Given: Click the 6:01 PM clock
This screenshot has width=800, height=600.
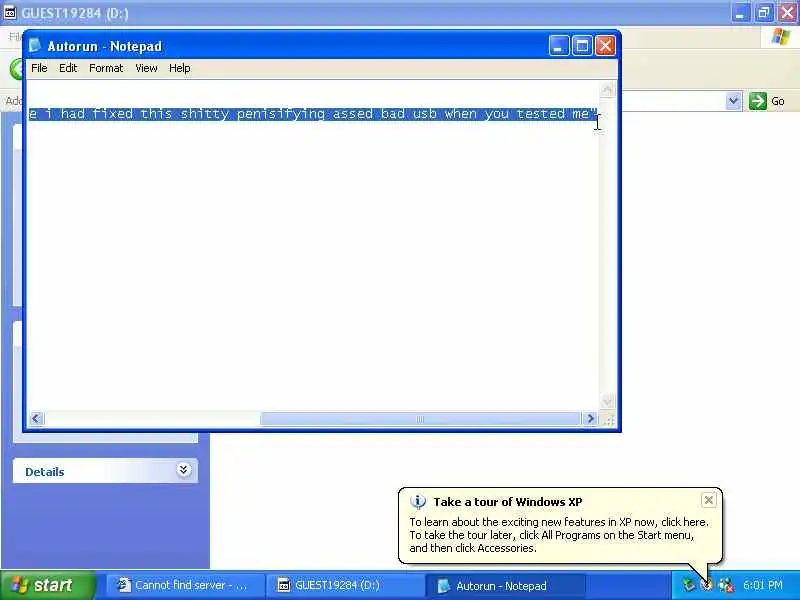Looking at the screenshot, I should click(763, 585).
